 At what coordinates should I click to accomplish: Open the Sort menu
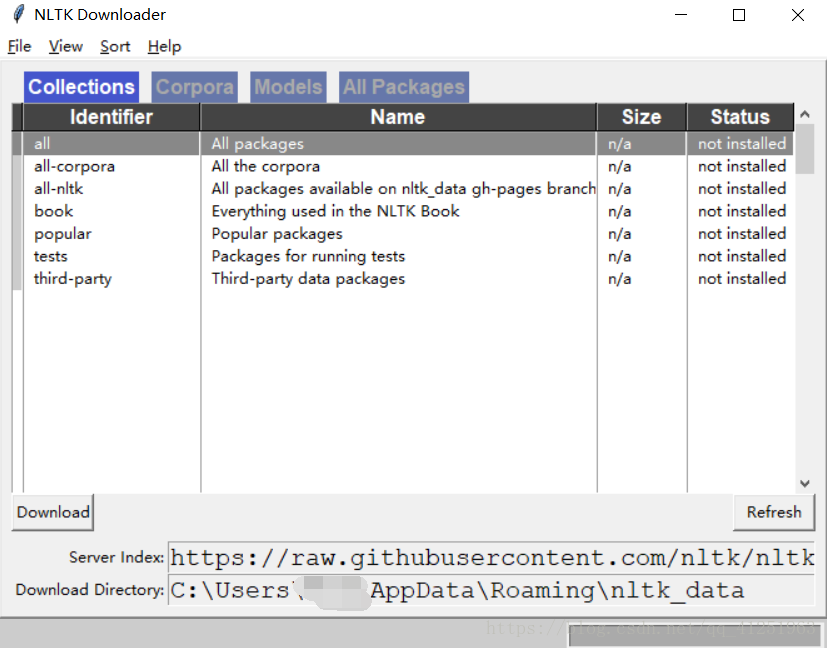tap(115, 46)
